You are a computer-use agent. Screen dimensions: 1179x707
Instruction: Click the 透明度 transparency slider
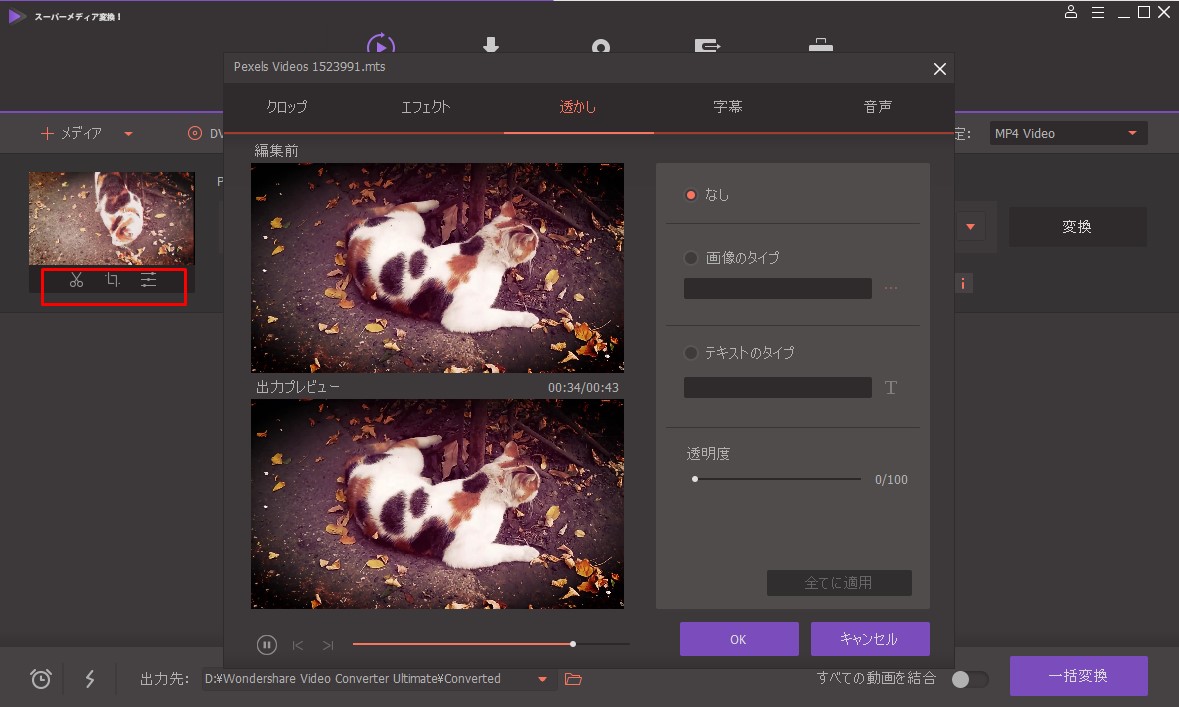click(777, 479)
